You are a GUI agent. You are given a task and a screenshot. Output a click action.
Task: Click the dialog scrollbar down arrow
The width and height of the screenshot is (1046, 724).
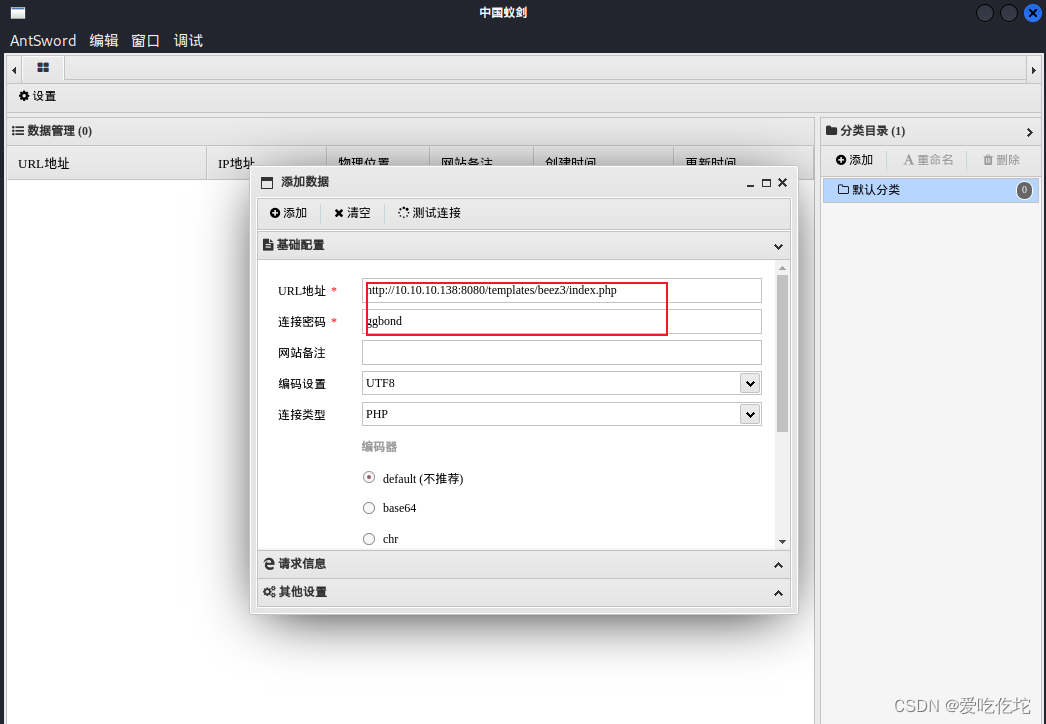[x=782, y=541]
